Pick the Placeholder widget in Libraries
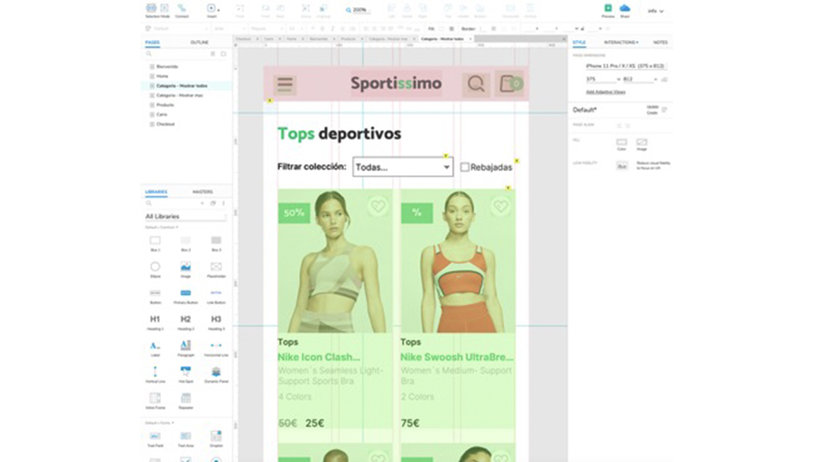The image size is (820, 462). (x=216, y=266)
